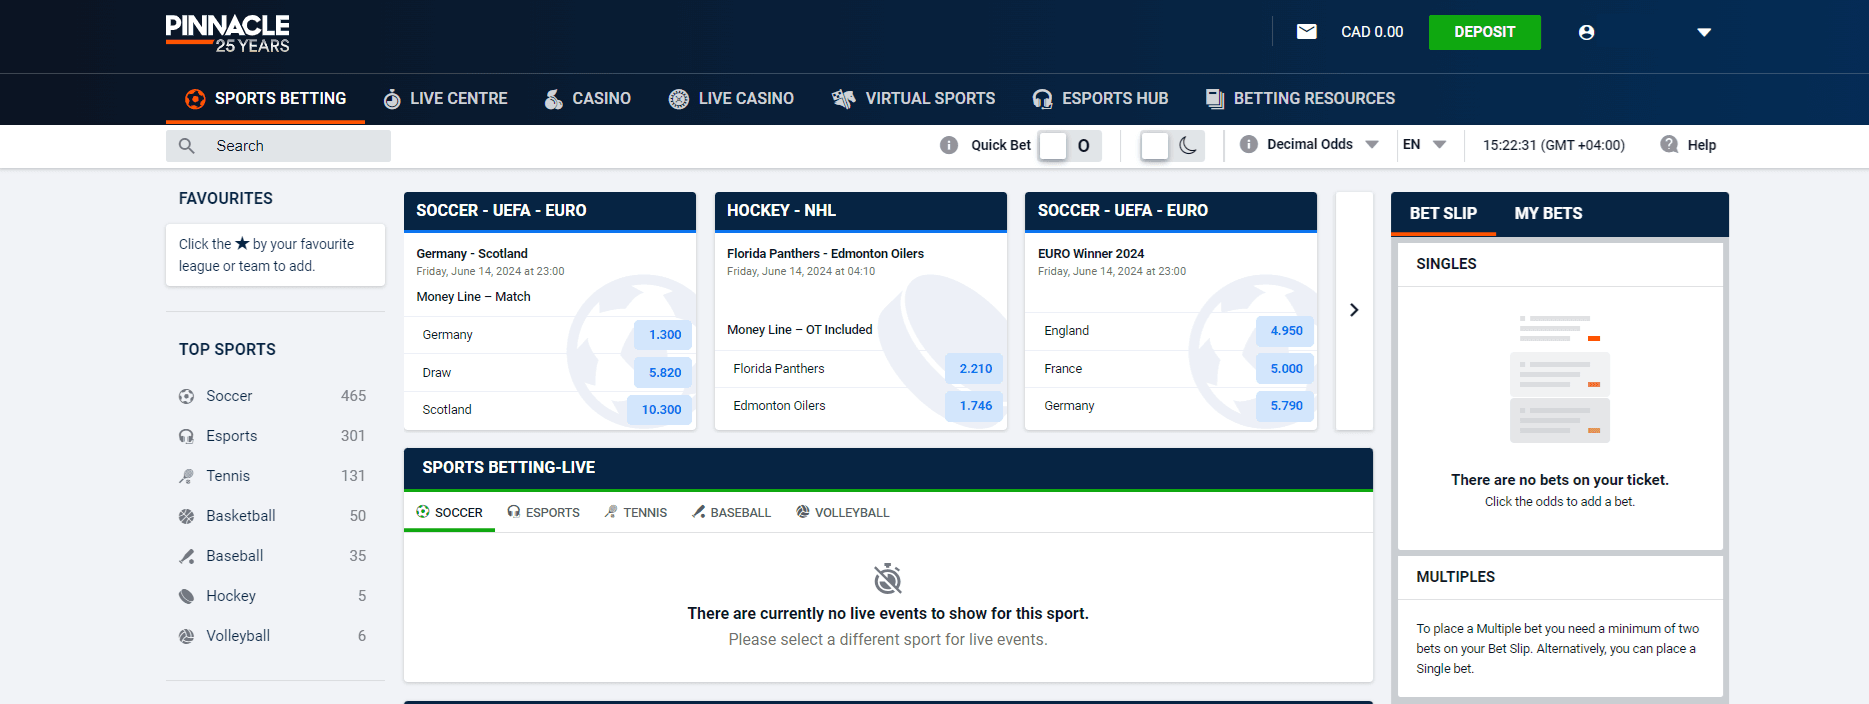Toggle dark mode moon switch
The height and width of the screenshot is (704, 1869).
click(1172, 146)
